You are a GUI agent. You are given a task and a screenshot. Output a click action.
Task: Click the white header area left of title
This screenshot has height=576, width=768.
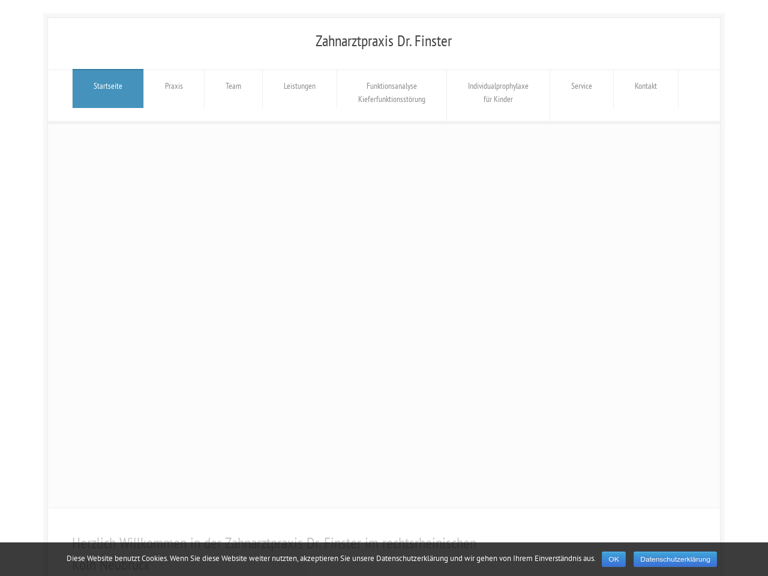click(x=170, y=42)
